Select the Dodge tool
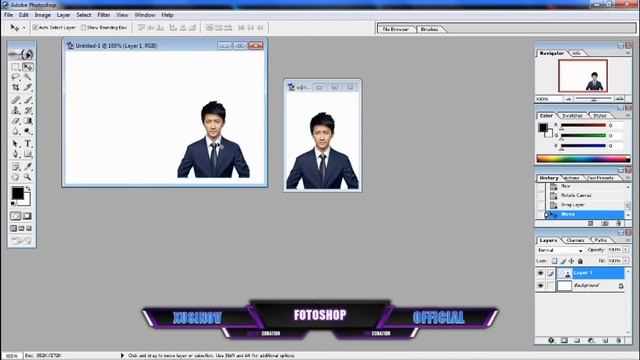This screenshot has height=360, width=640. point(27,131)
